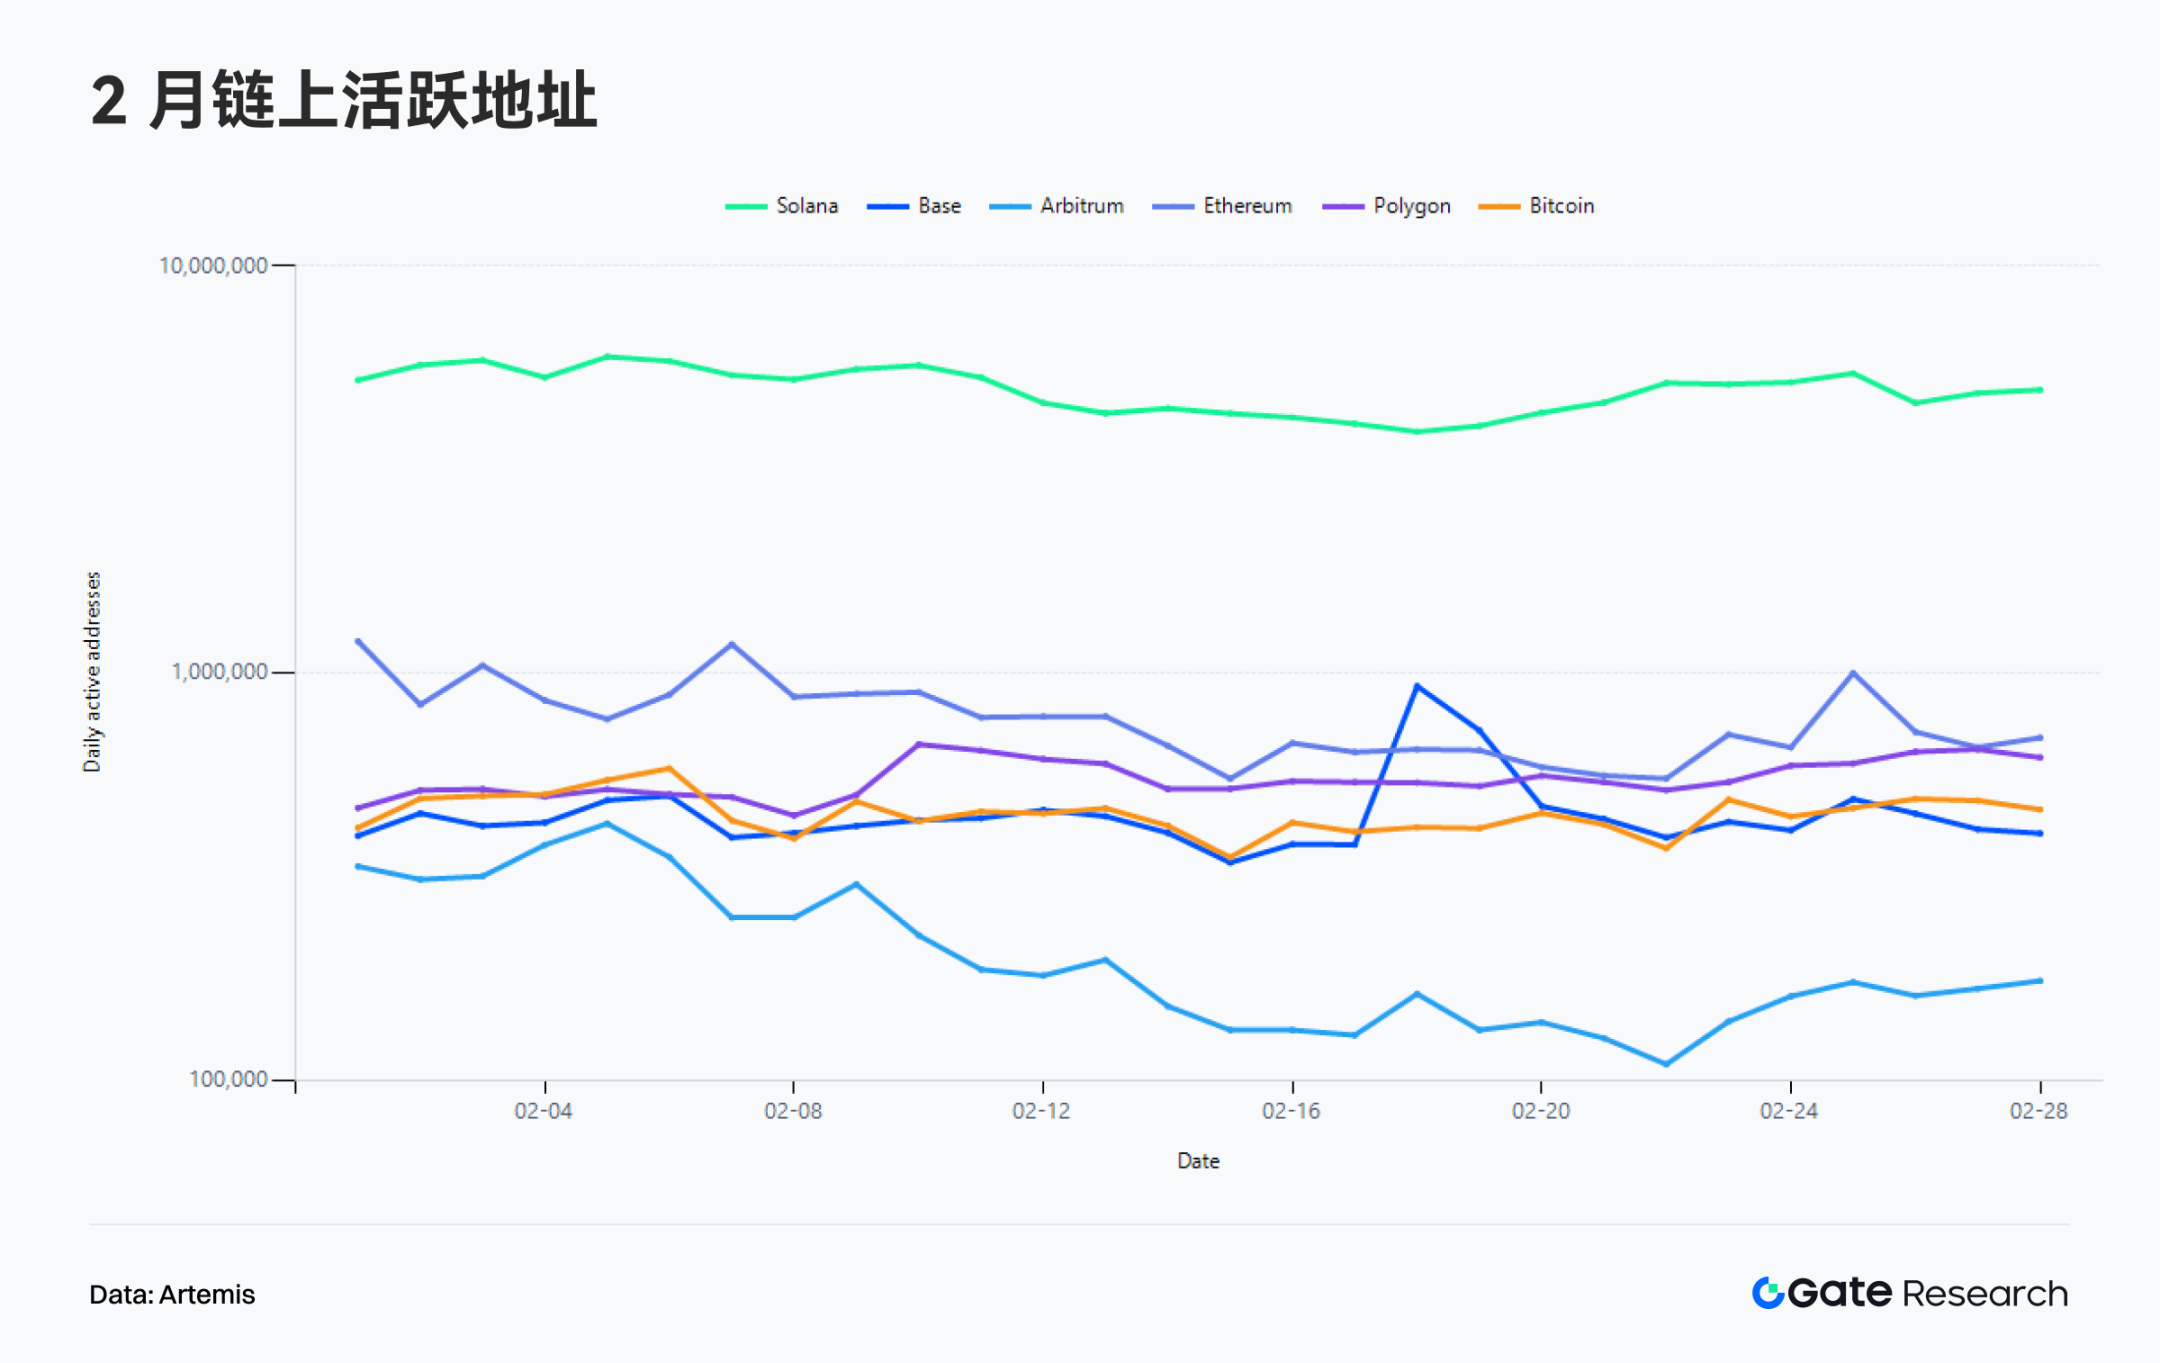Click the 1,000,000 y-axis label
Screen dimensions: 2160x1363
pyautogui.click(x=219, y=671)
